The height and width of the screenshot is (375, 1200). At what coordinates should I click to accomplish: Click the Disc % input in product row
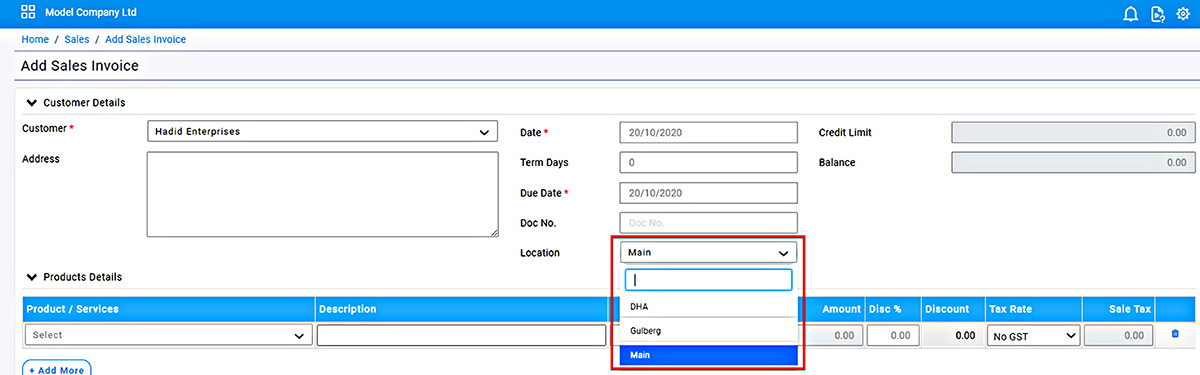pyautogui.click(x=893, y=336)
